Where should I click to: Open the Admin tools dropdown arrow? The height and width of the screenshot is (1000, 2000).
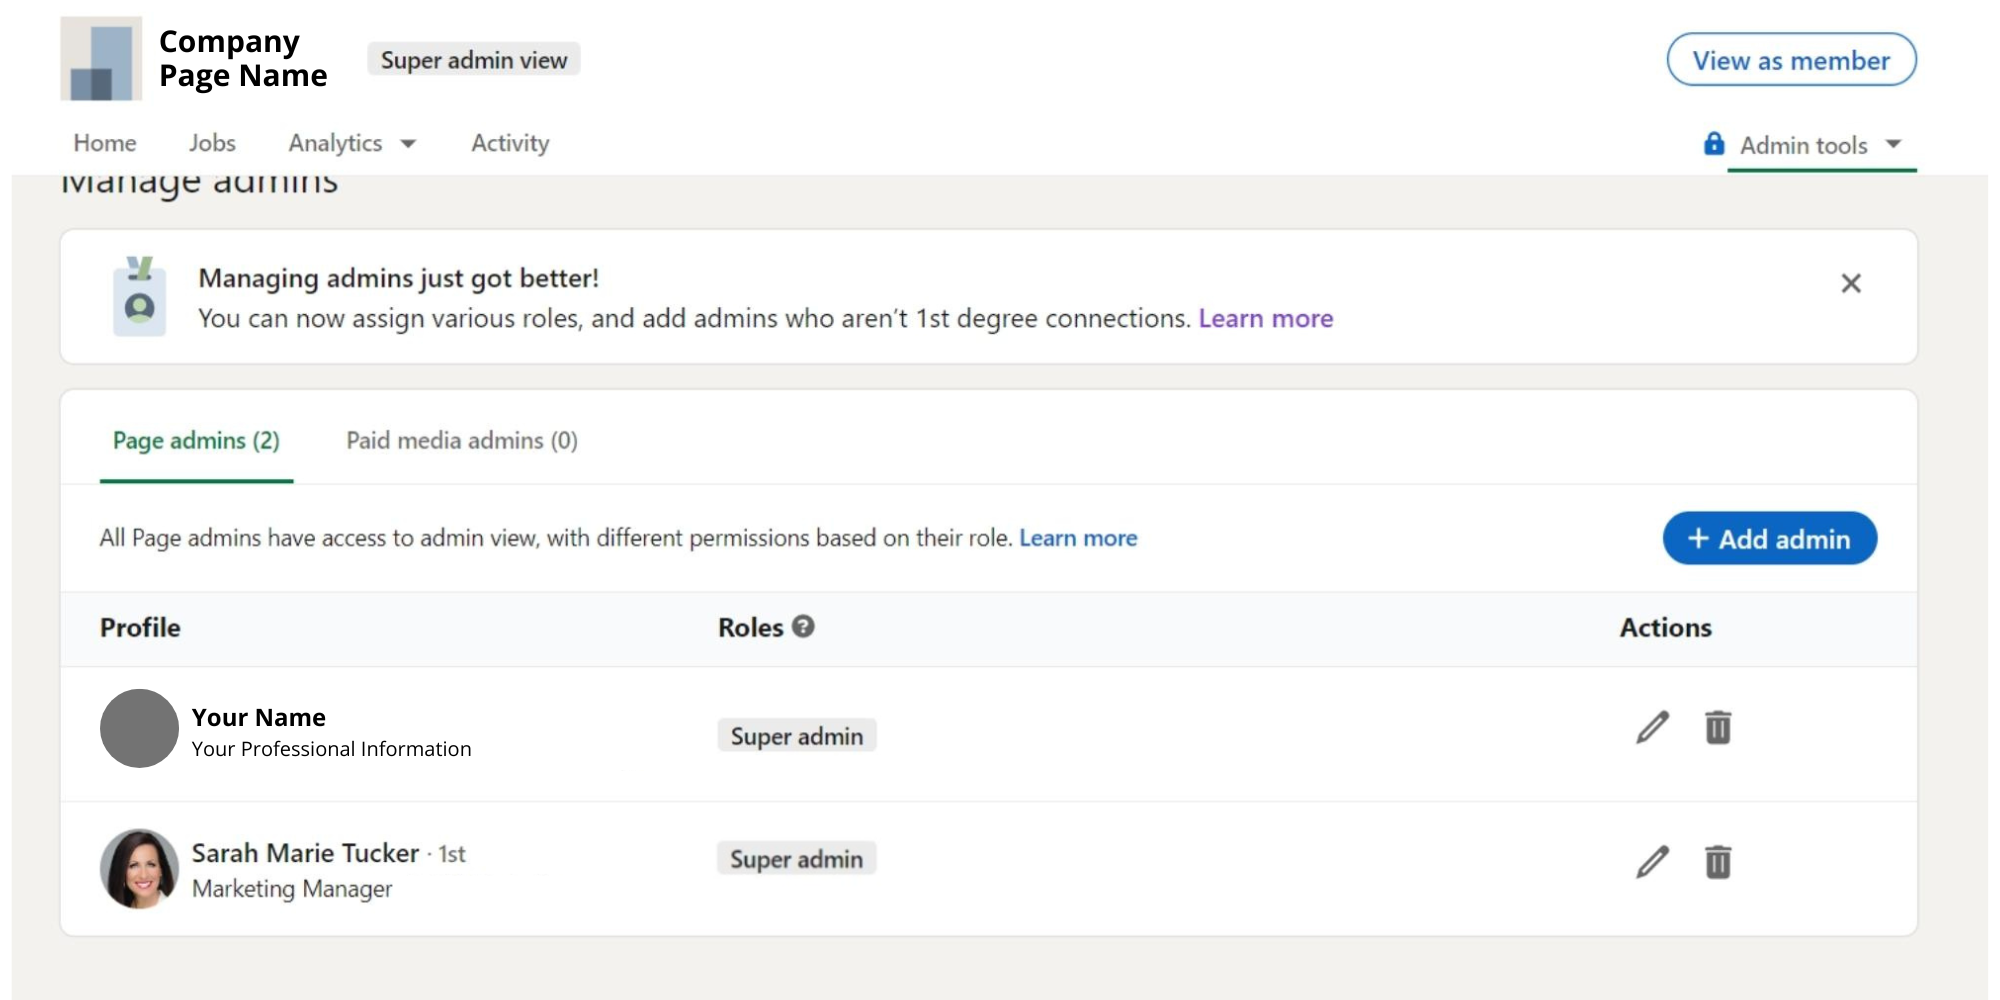click(1893, 144)
